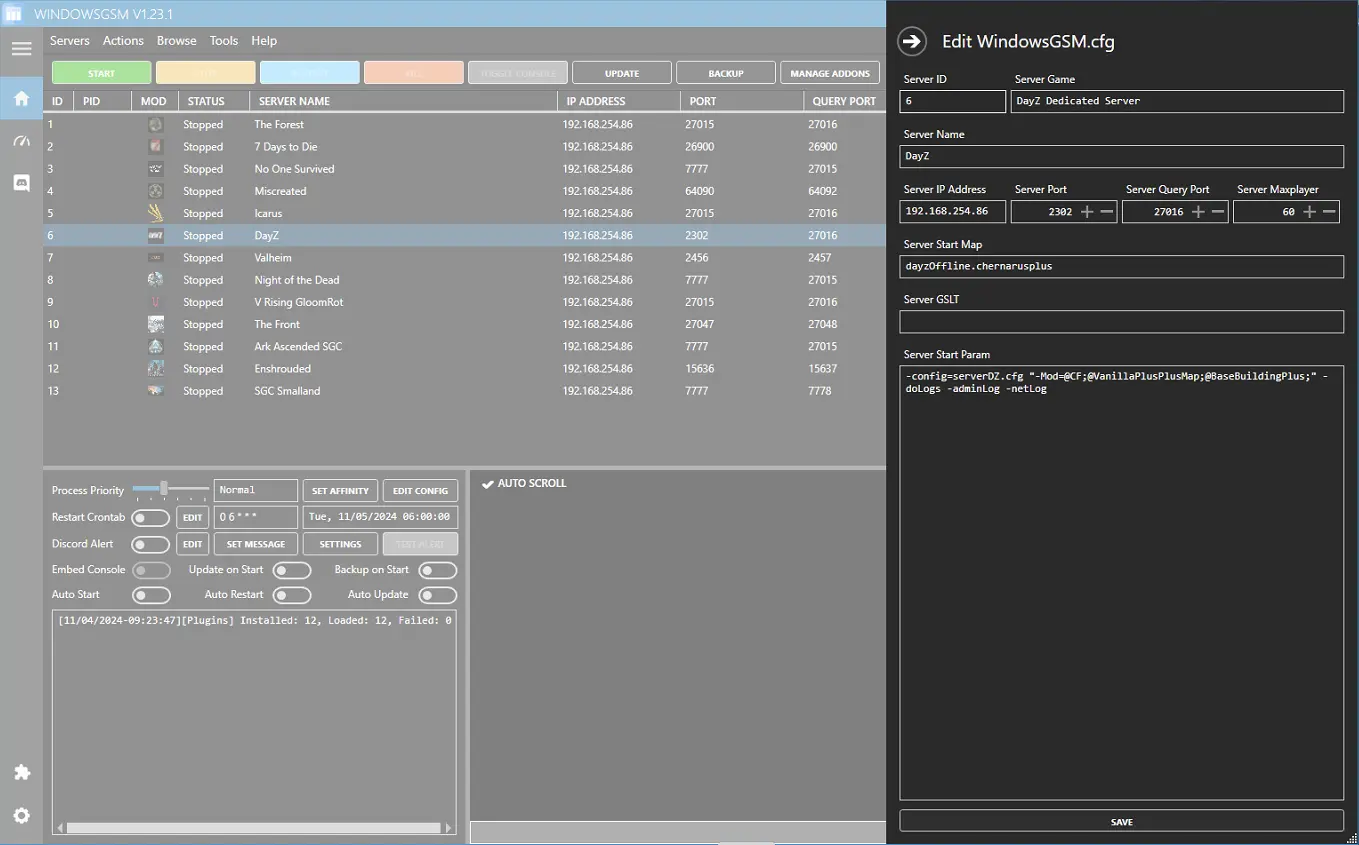Open the Browse menu
The height and width of the screenshot is (845, 1359).
pyautogui.click(x=176, y=41)
